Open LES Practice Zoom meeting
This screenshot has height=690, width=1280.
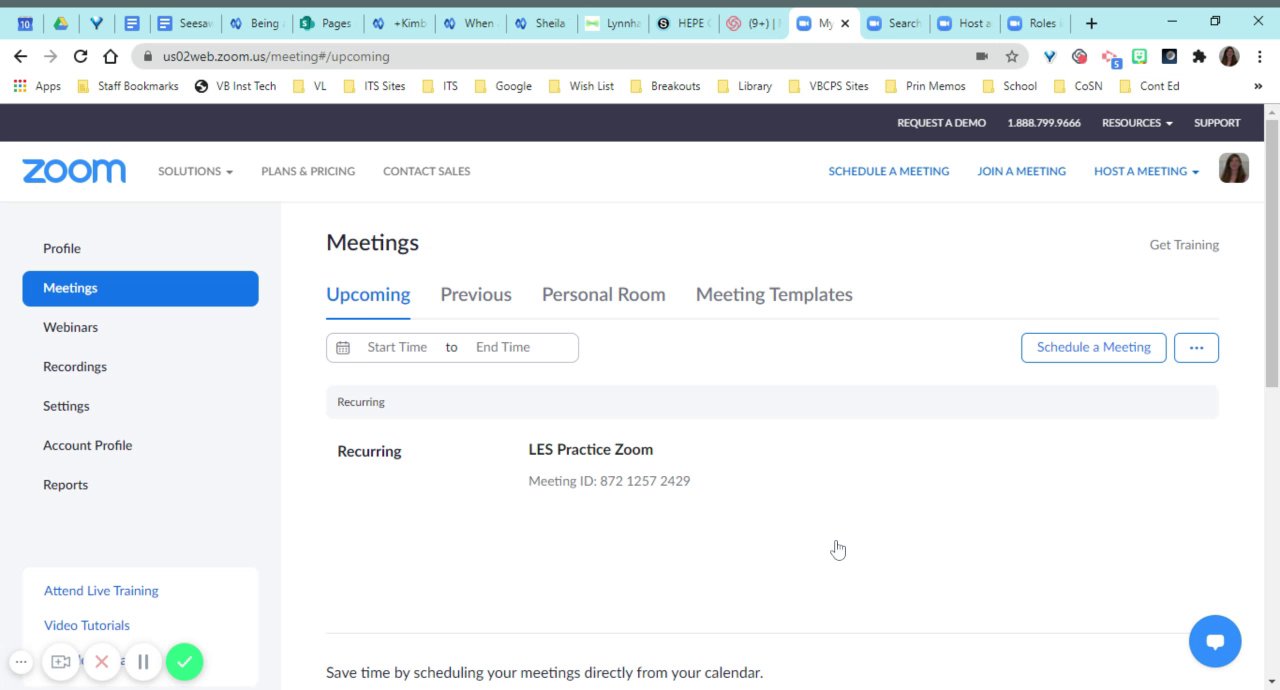(x=590, y=450)
